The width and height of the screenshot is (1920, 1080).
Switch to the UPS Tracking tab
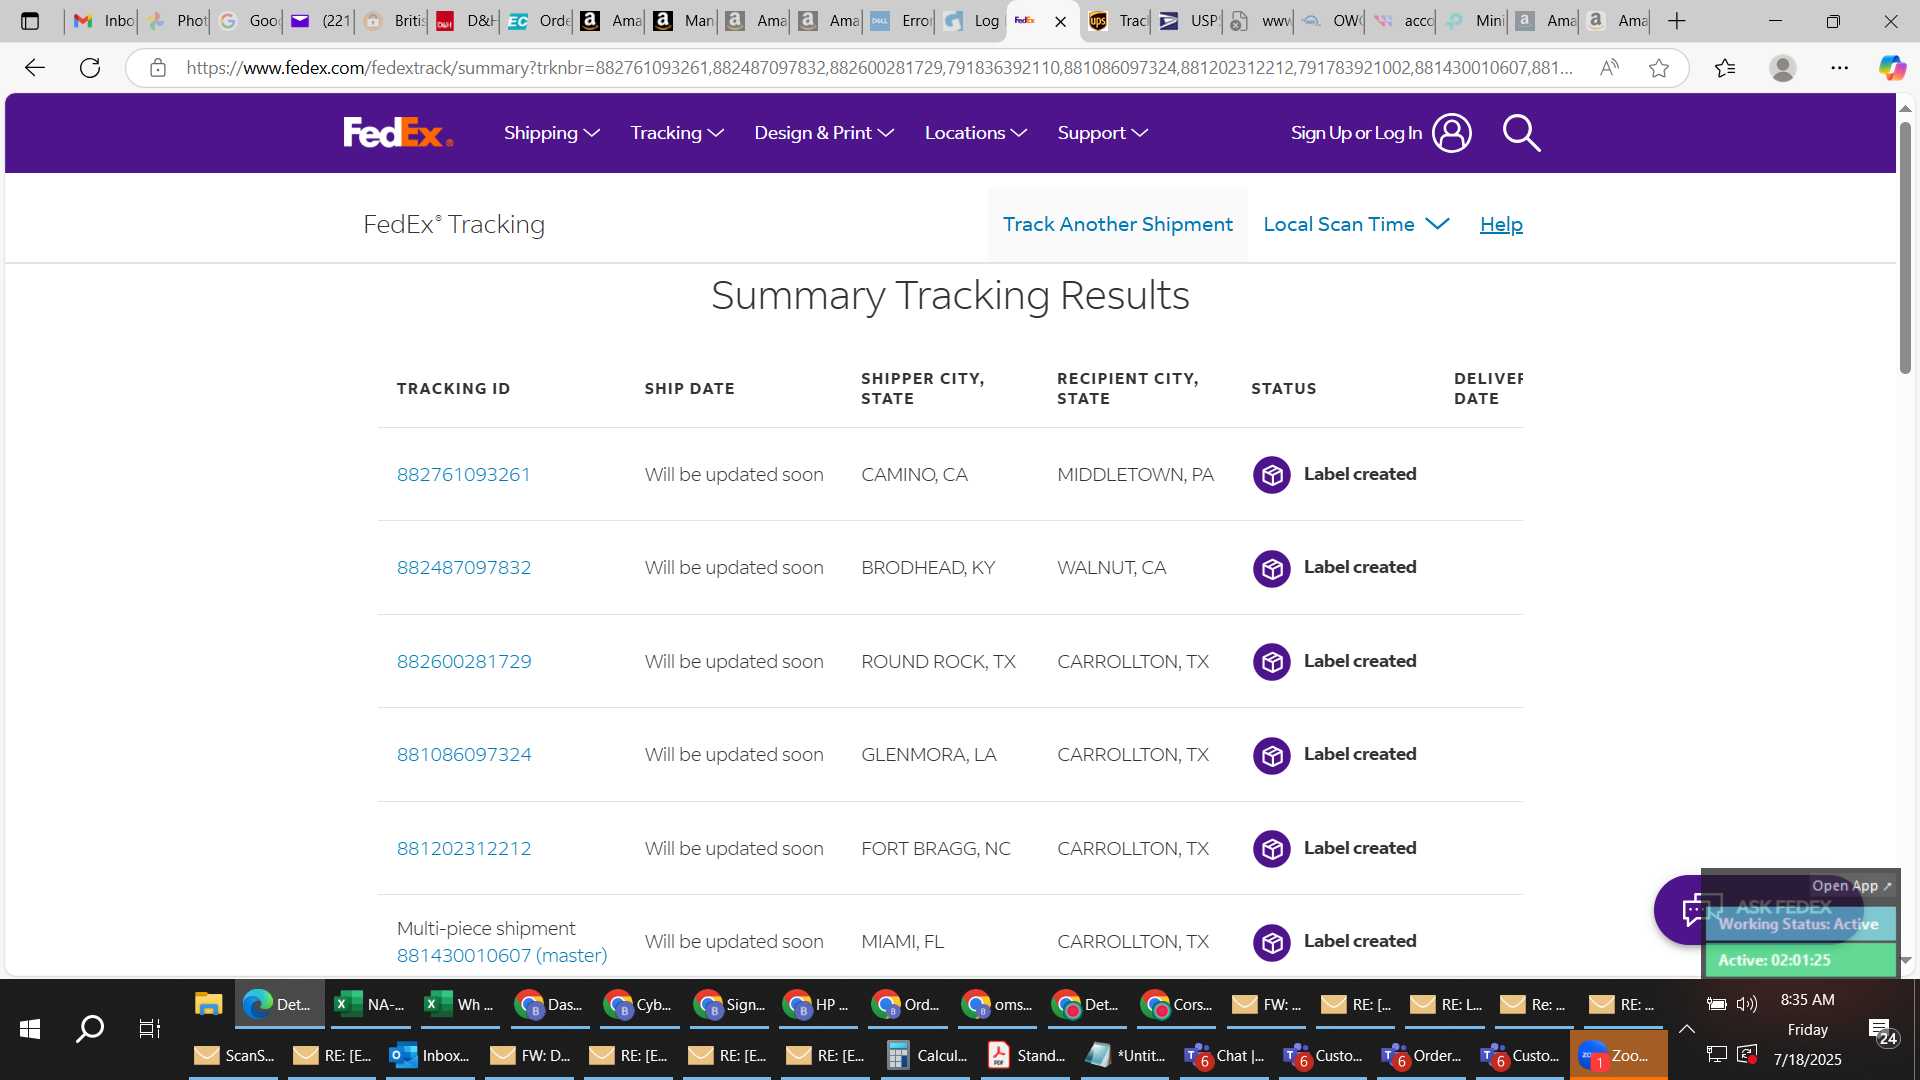pyautogui.click(x=1118, y=21)
